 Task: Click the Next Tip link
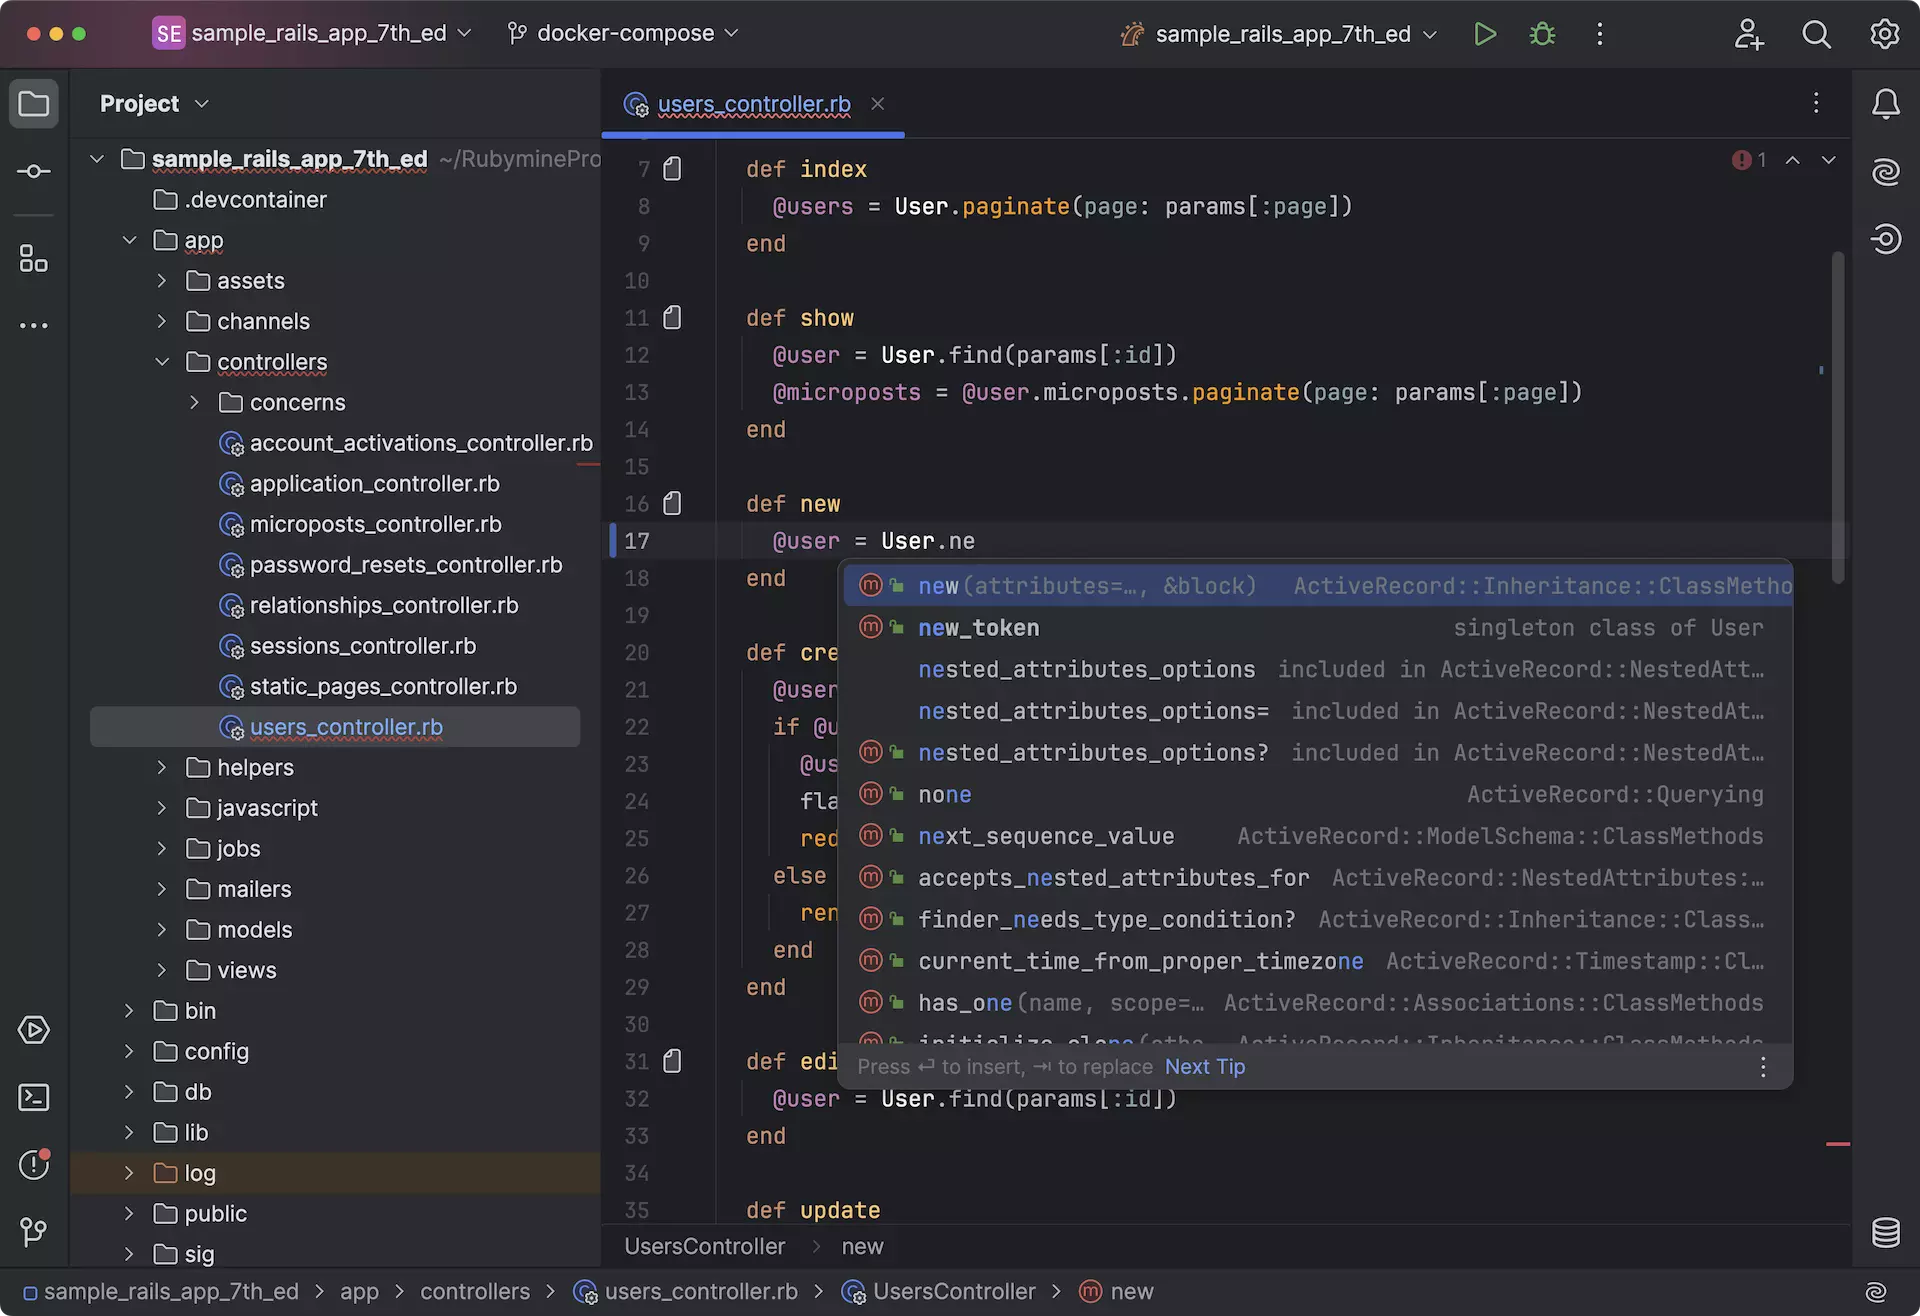tap(1204, 1067)
